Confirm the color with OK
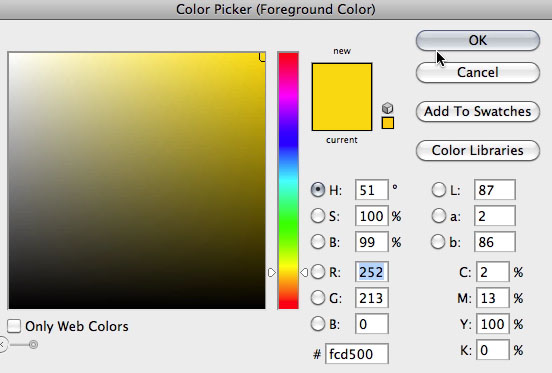Screen dimensions: 552x373 pos(478,40)
